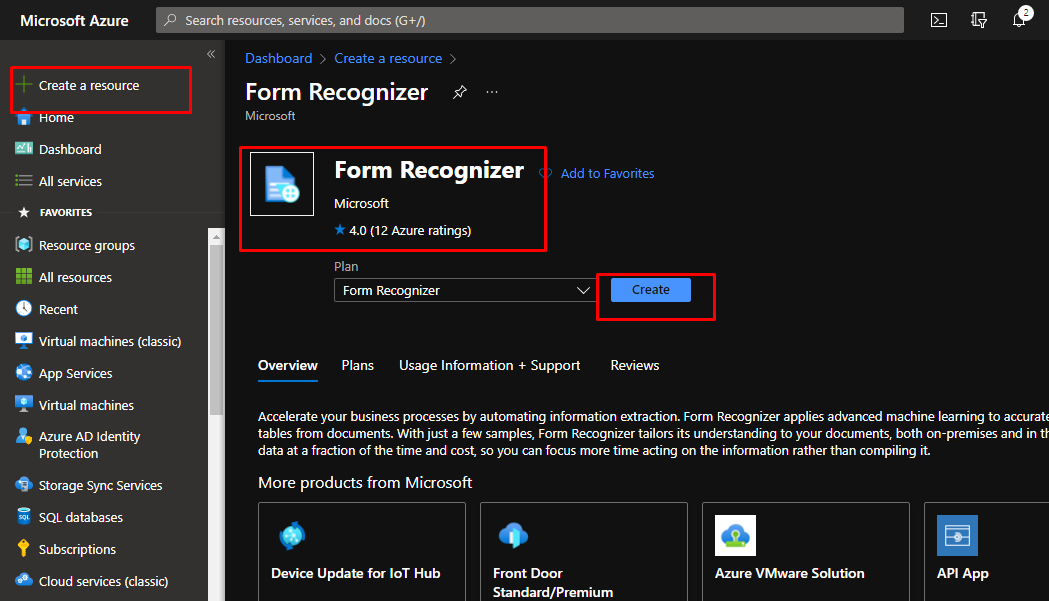Screen dimensions: 1049x601
Task: Click the Resource groups sidebar icon
Action: click(24, 245)
